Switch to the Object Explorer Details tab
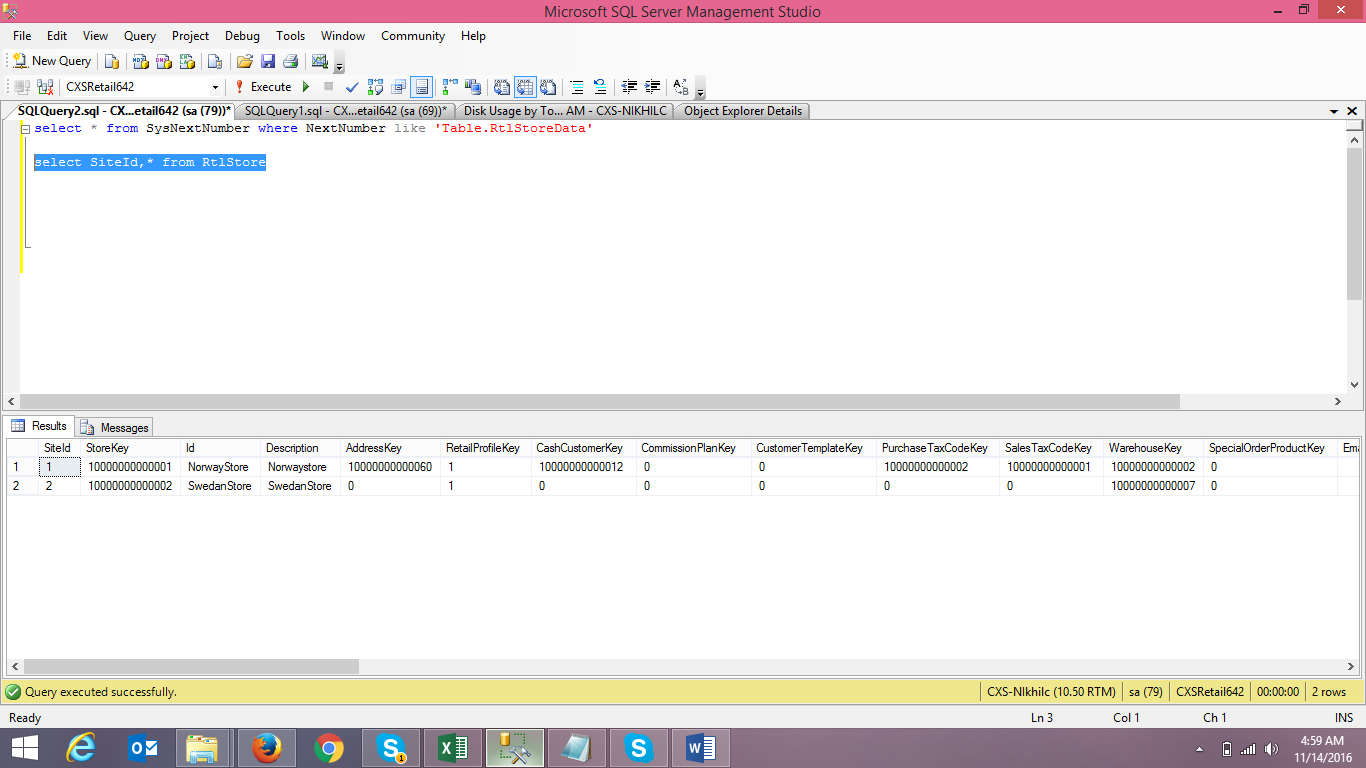Viewport: 1366px width, 768px height. pos(743,111)
